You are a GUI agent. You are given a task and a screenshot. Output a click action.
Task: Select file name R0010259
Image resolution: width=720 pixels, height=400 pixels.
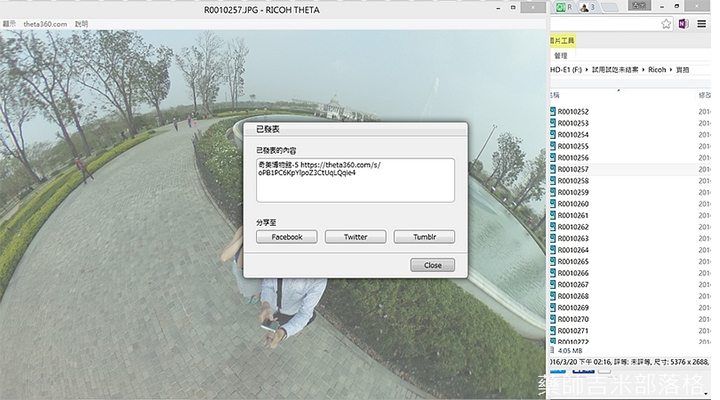click(x=573, y=192)
